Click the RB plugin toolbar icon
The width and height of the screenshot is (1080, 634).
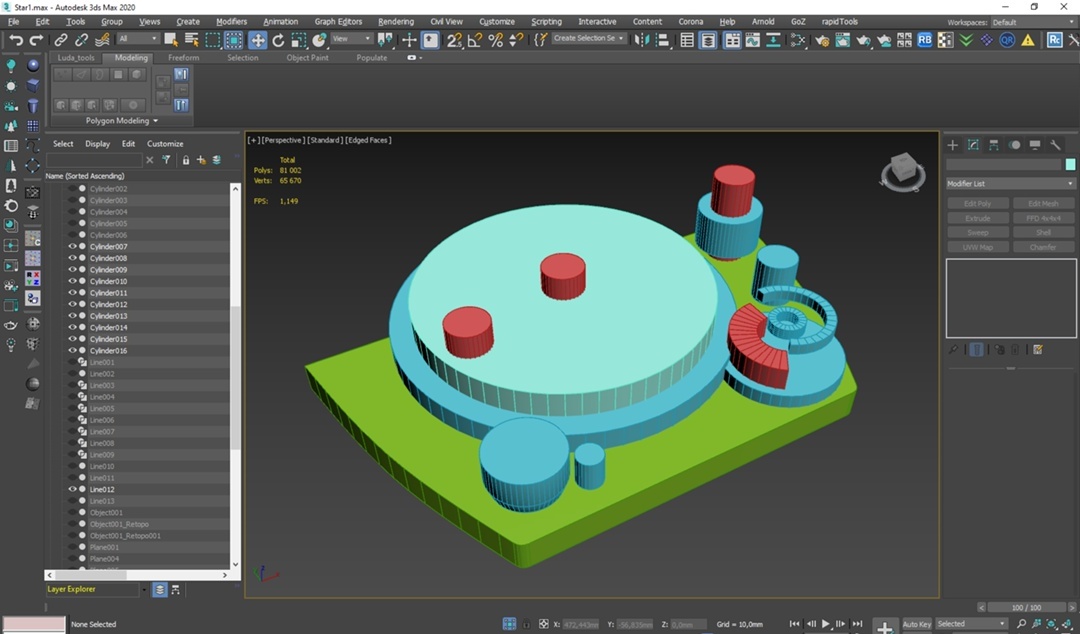point(925,40)
